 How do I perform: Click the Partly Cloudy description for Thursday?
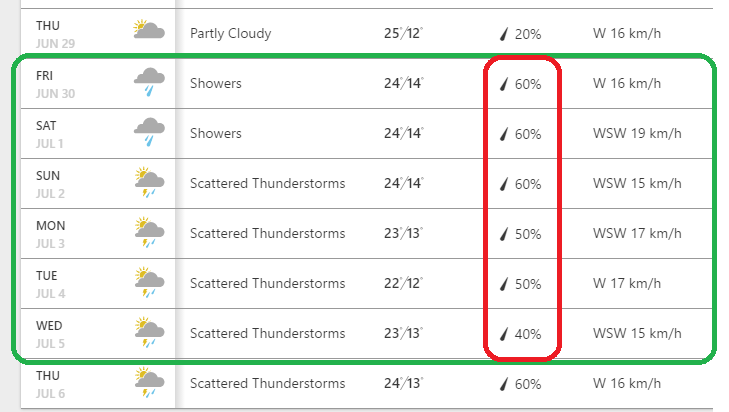click(230, 33)
